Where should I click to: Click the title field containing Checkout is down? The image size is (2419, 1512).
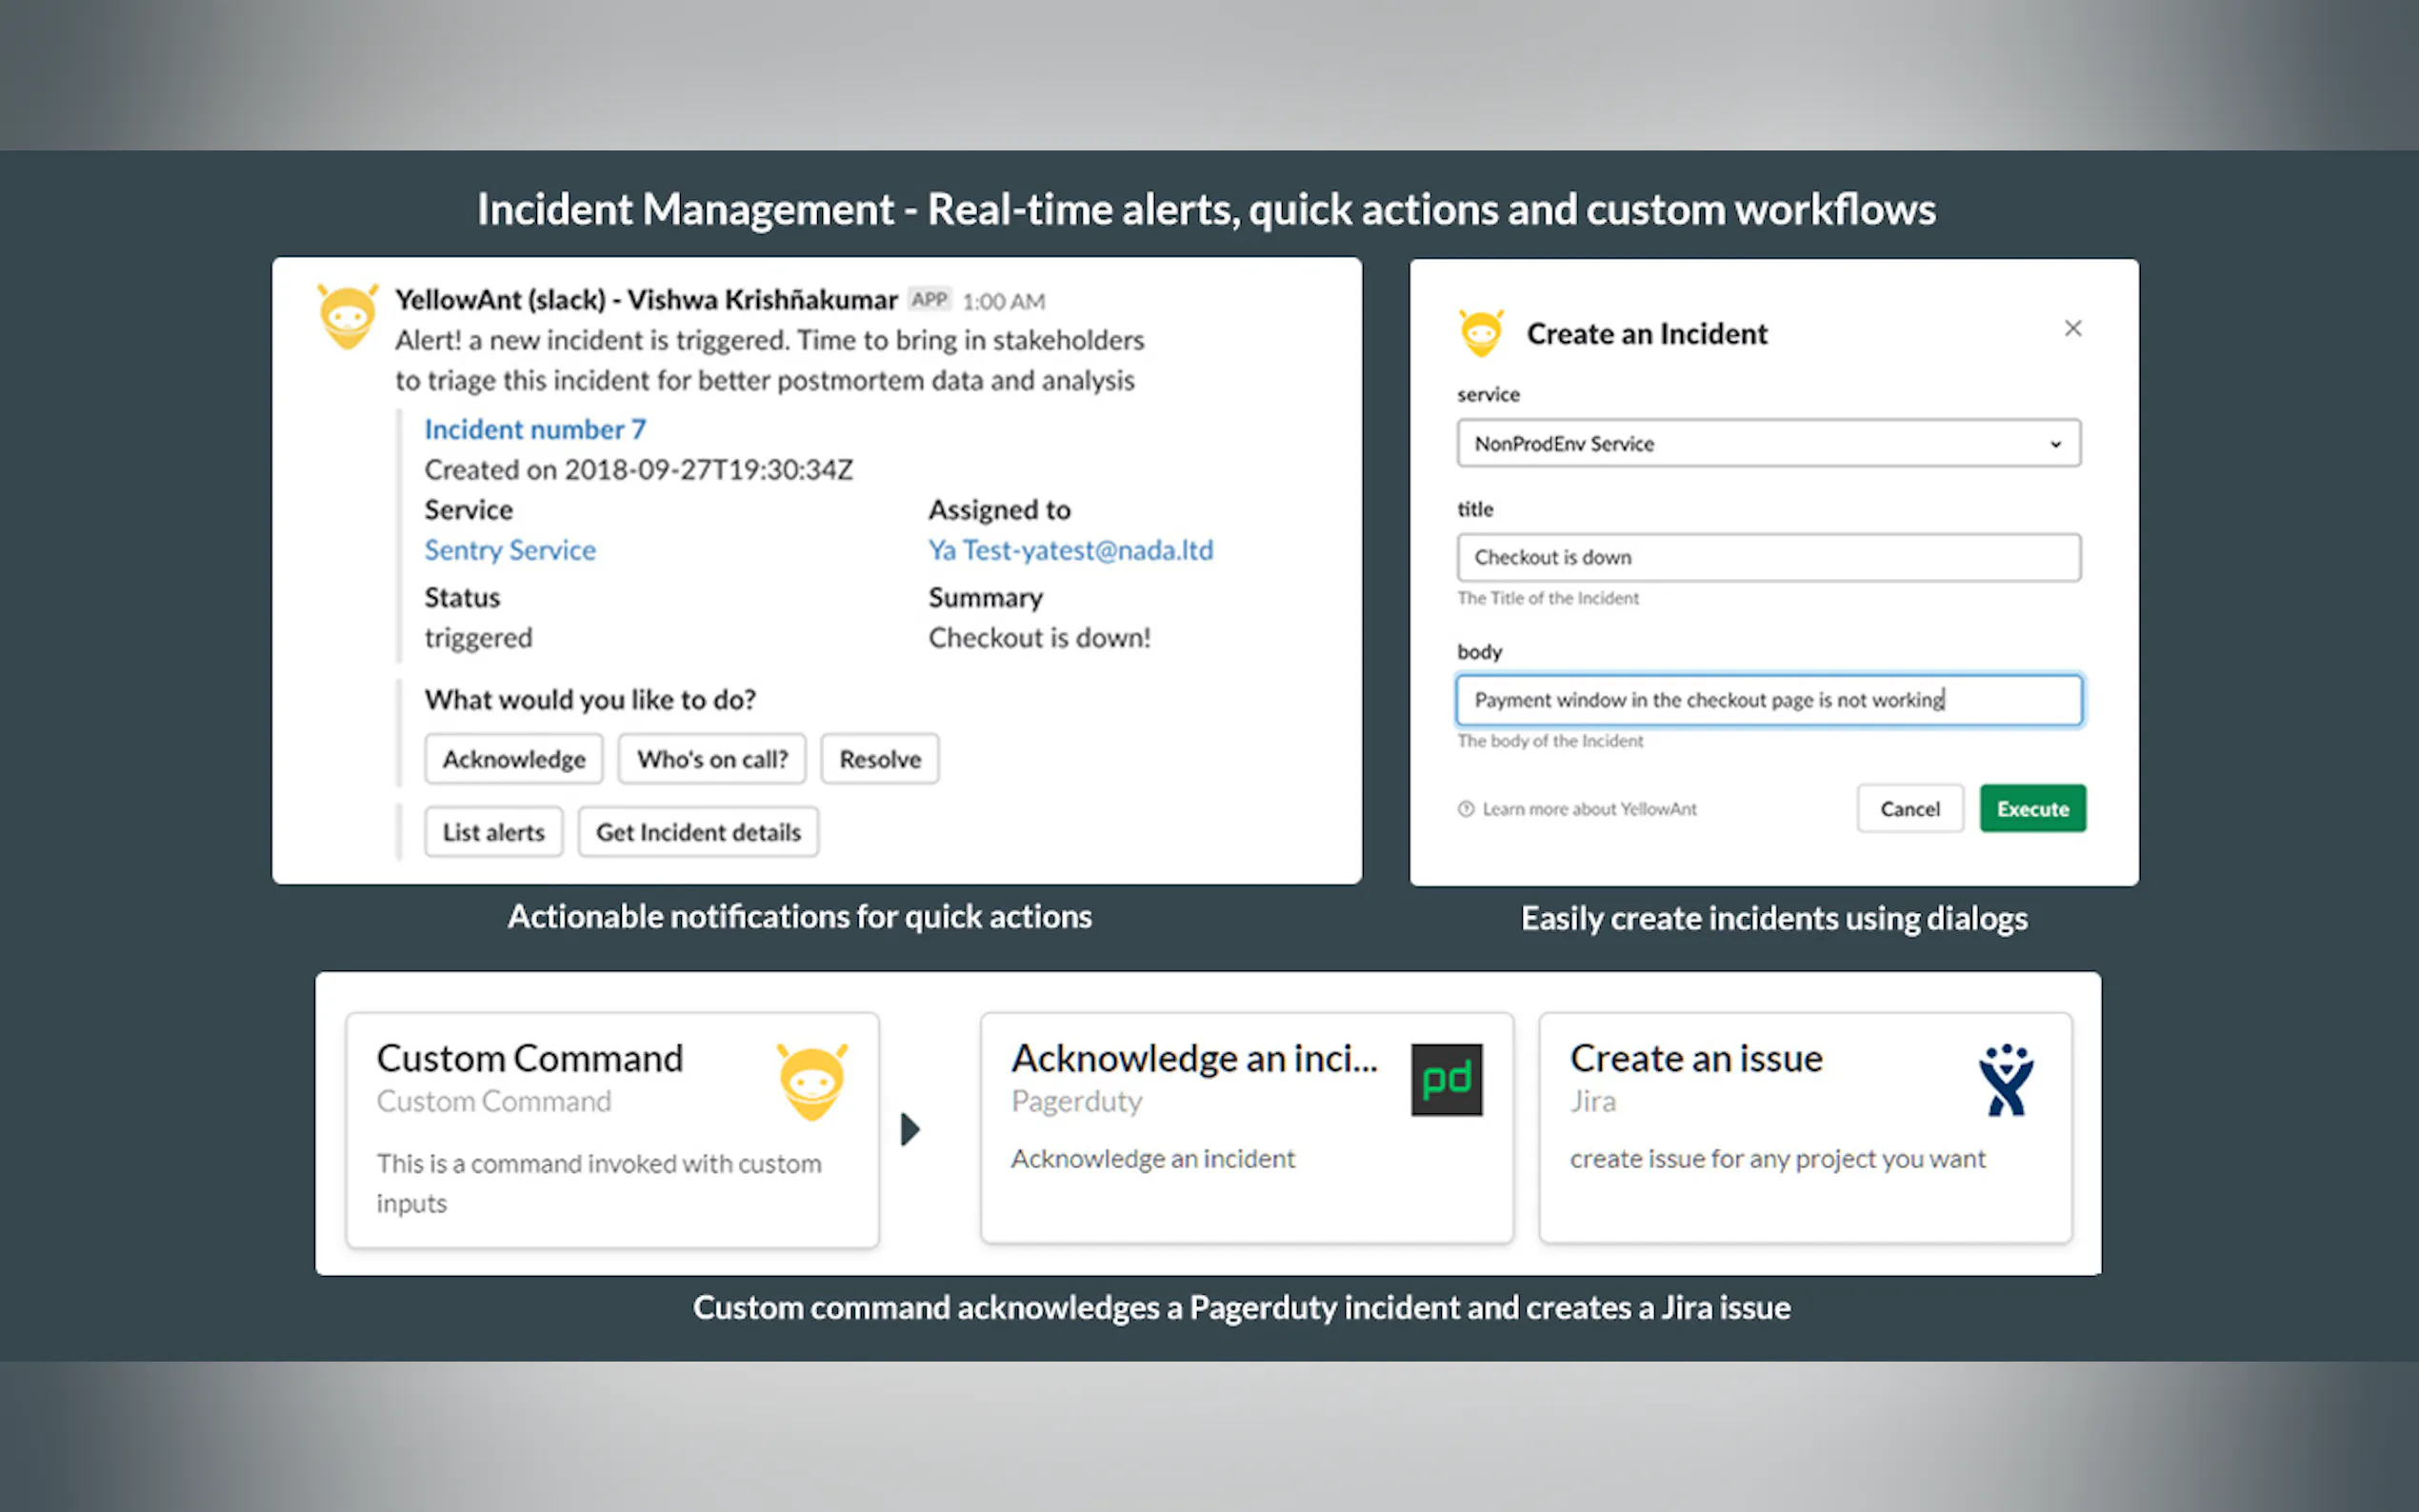click(x=1768, y=557)
